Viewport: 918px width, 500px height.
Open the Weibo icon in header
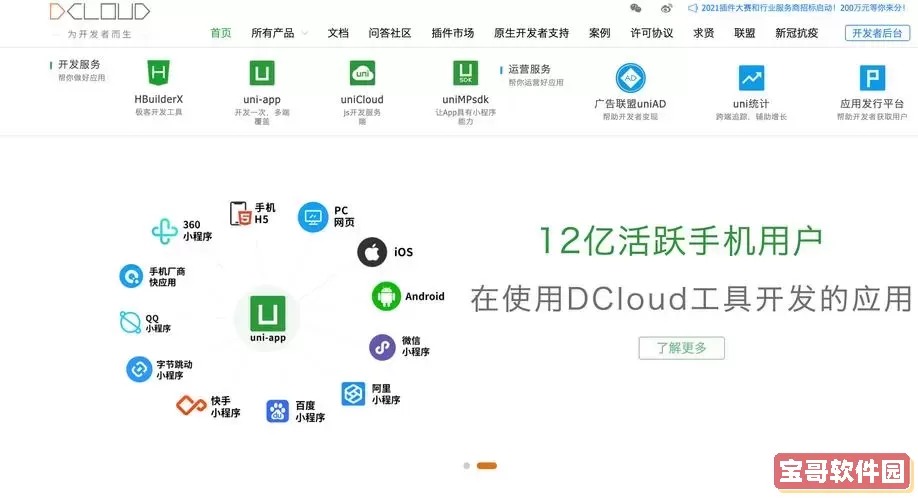666,8
